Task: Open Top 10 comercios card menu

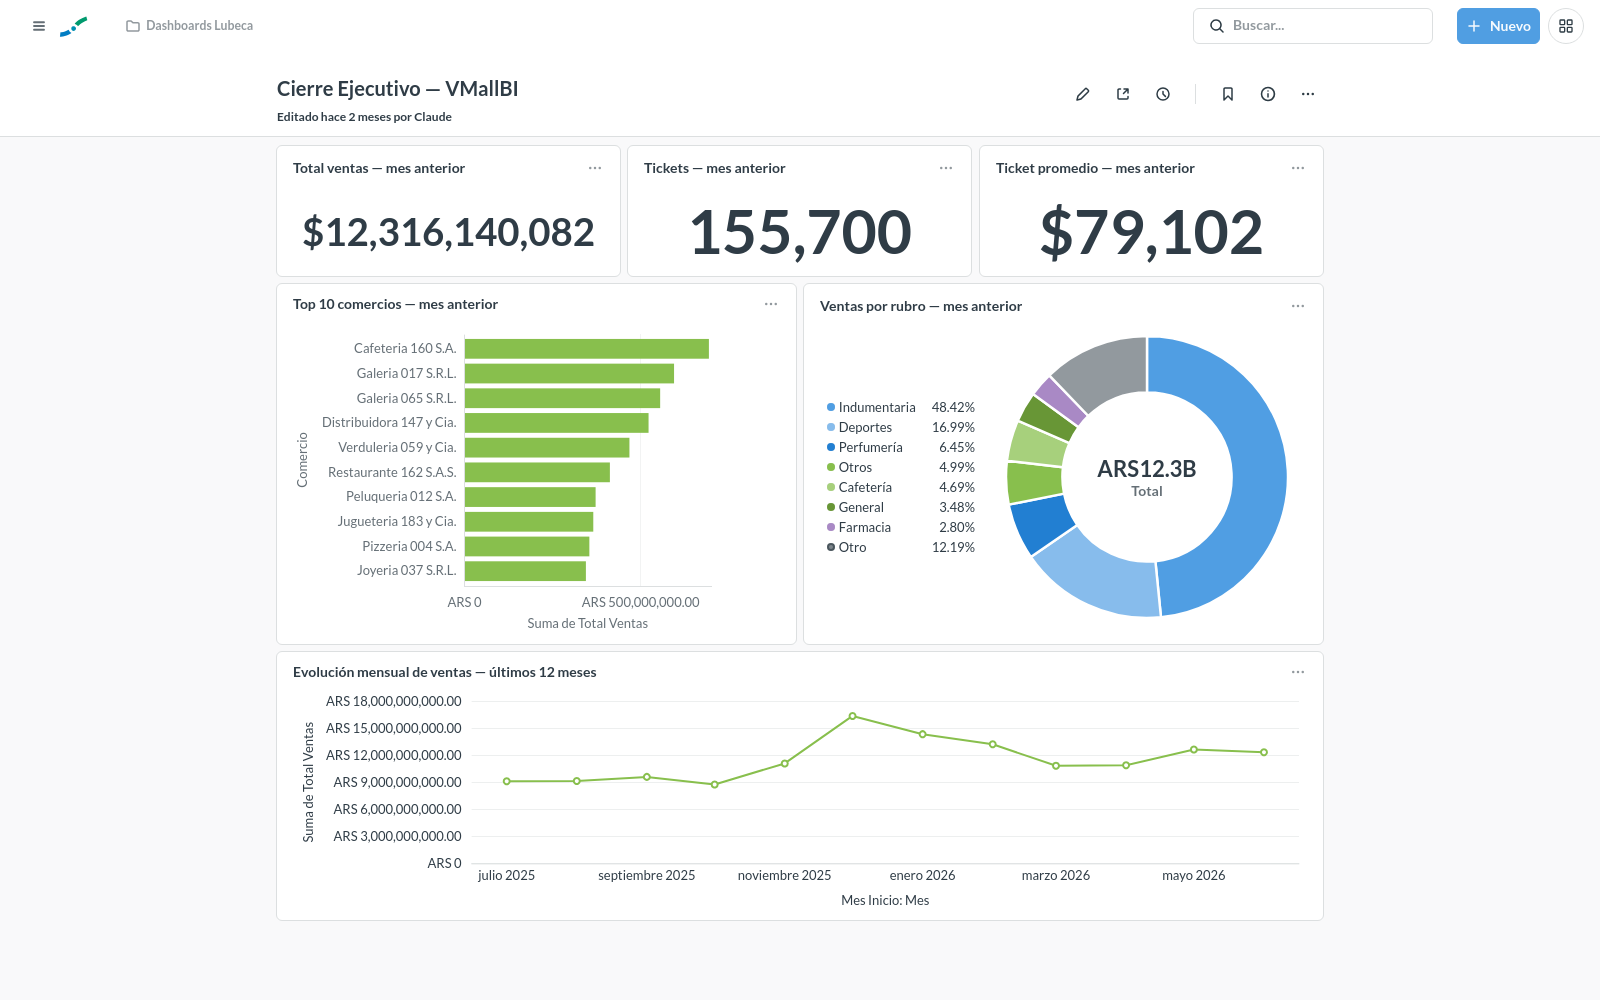Action: pos(771,304)
